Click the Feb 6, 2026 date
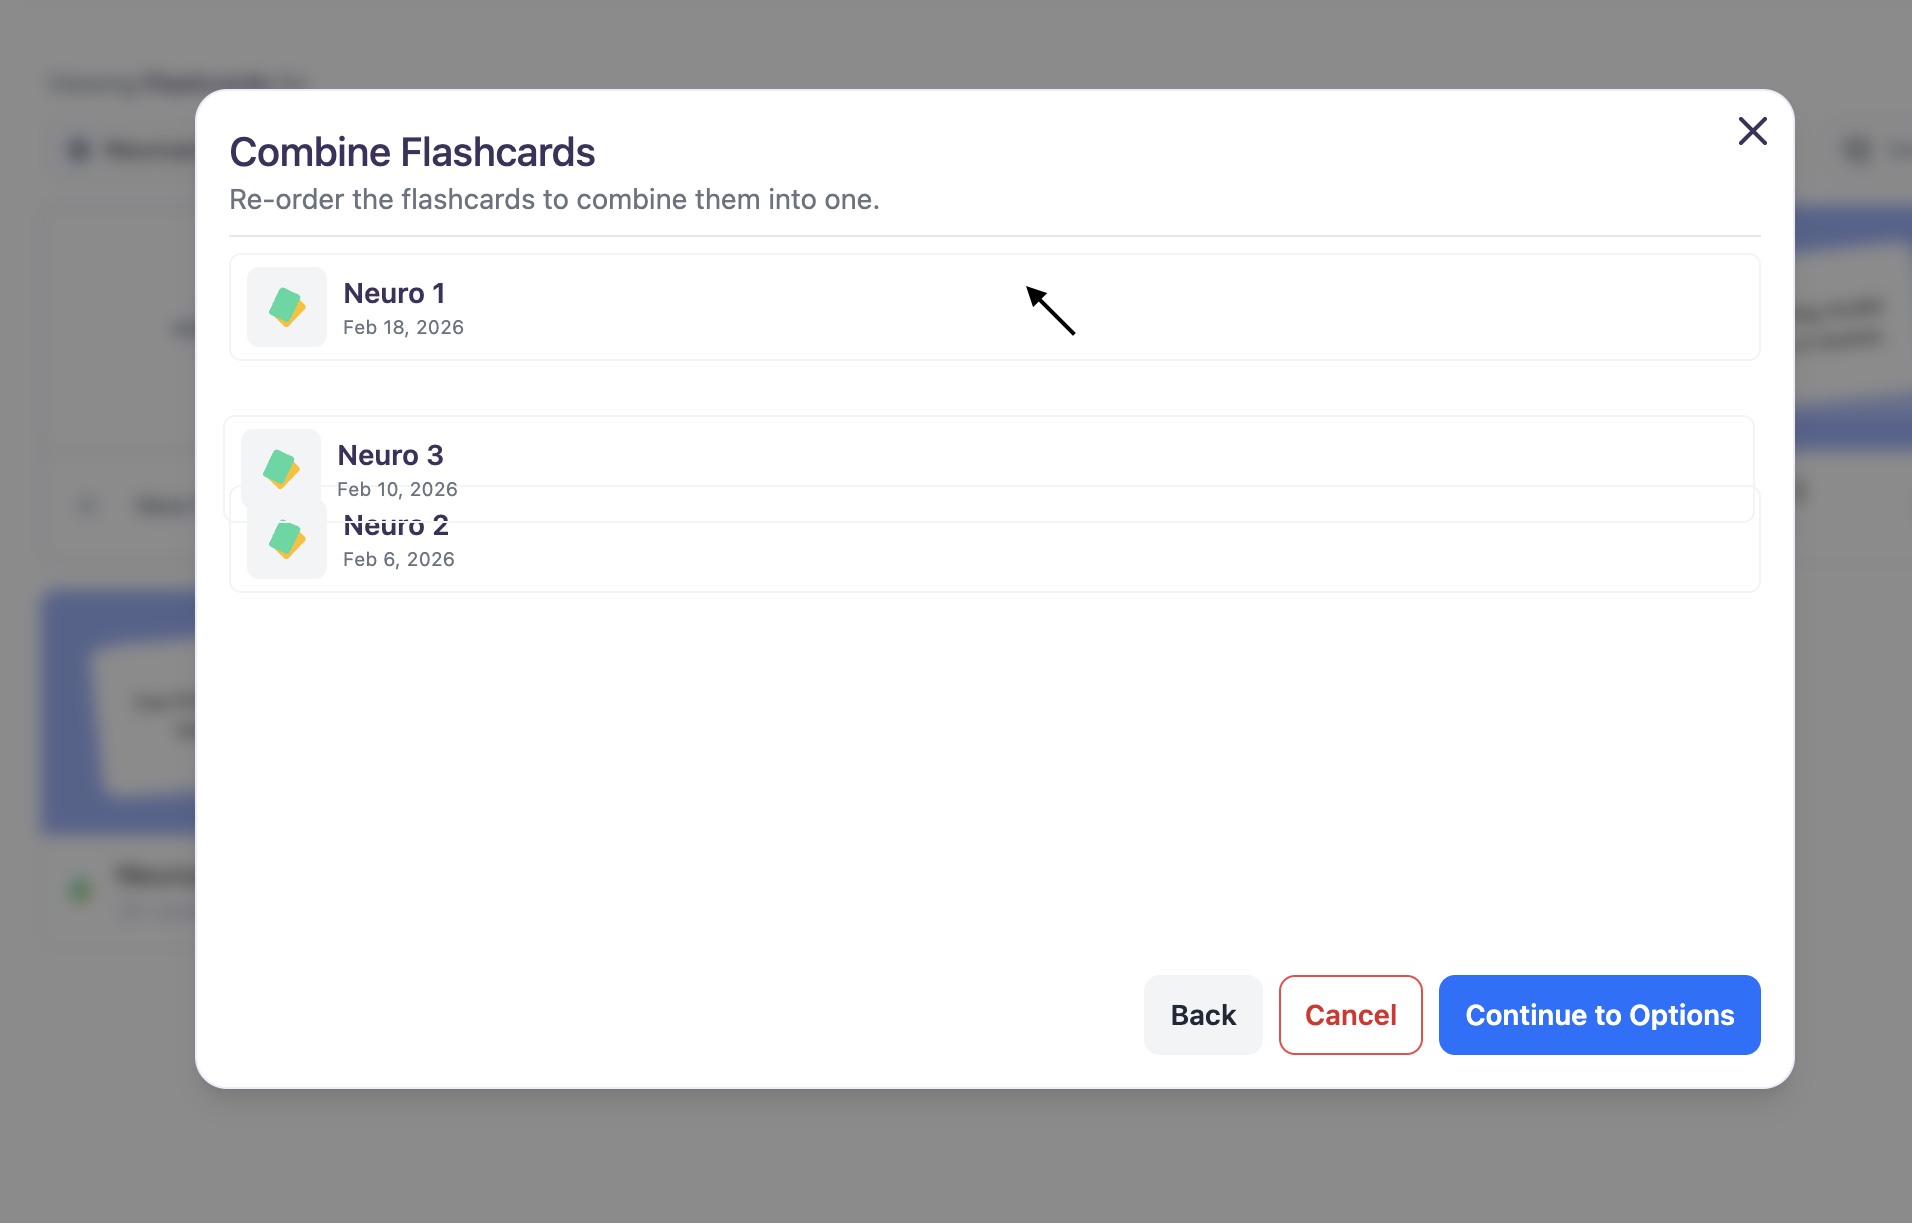The height and width of the screenshot is (1223, 1912). tap(399, 559)
